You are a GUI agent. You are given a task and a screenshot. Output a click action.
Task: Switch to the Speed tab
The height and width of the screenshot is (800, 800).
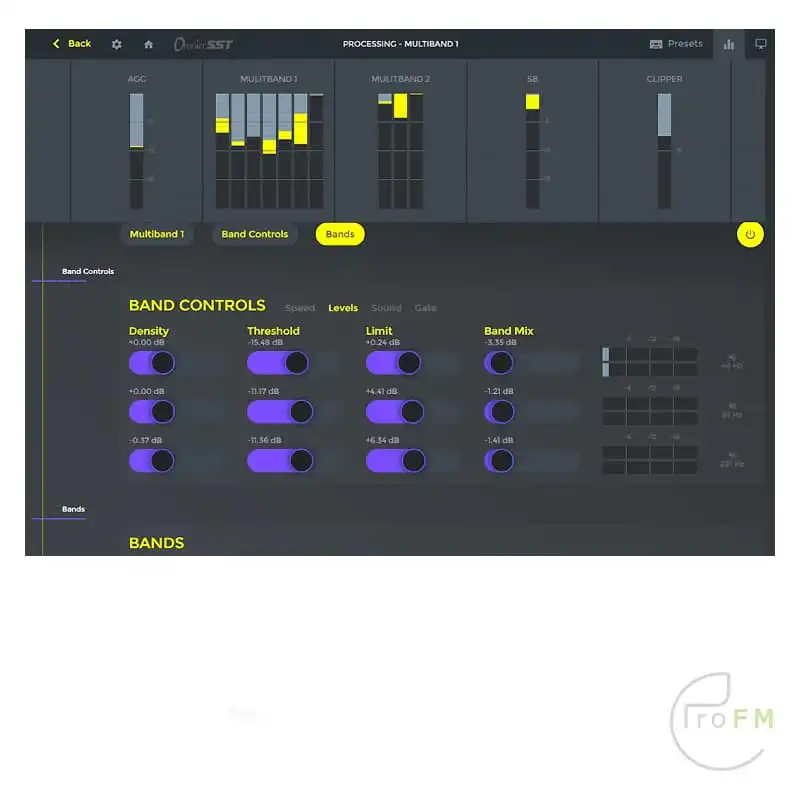(x=300, y=308)
